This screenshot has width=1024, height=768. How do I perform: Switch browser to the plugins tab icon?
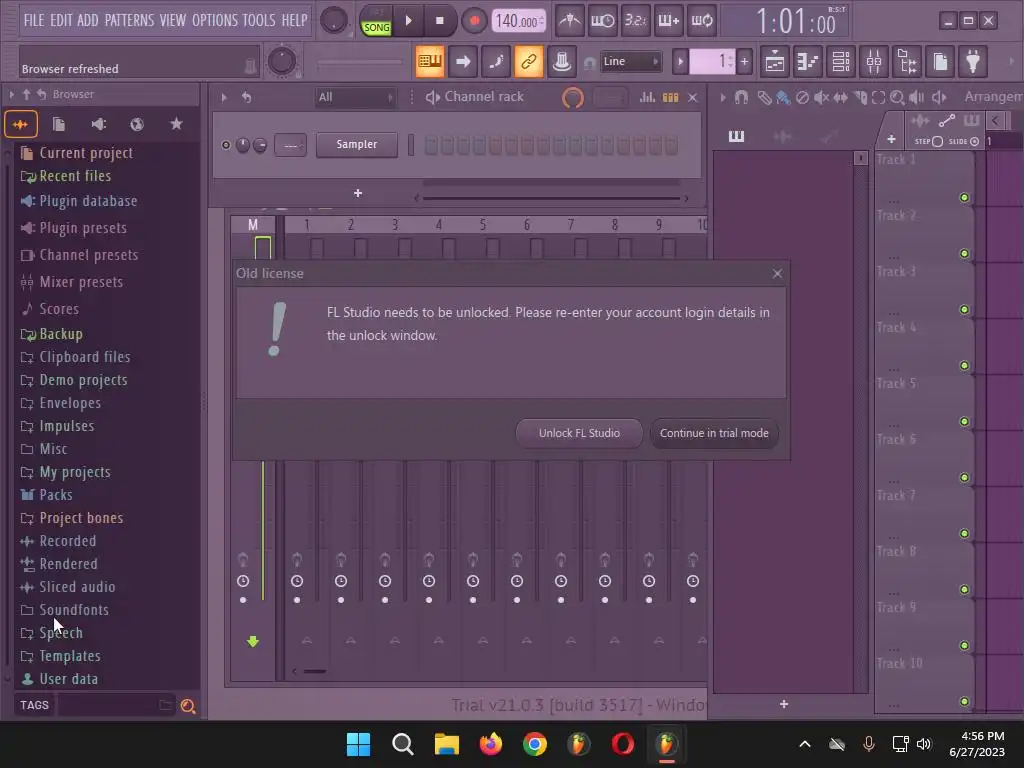coord(98,124)
